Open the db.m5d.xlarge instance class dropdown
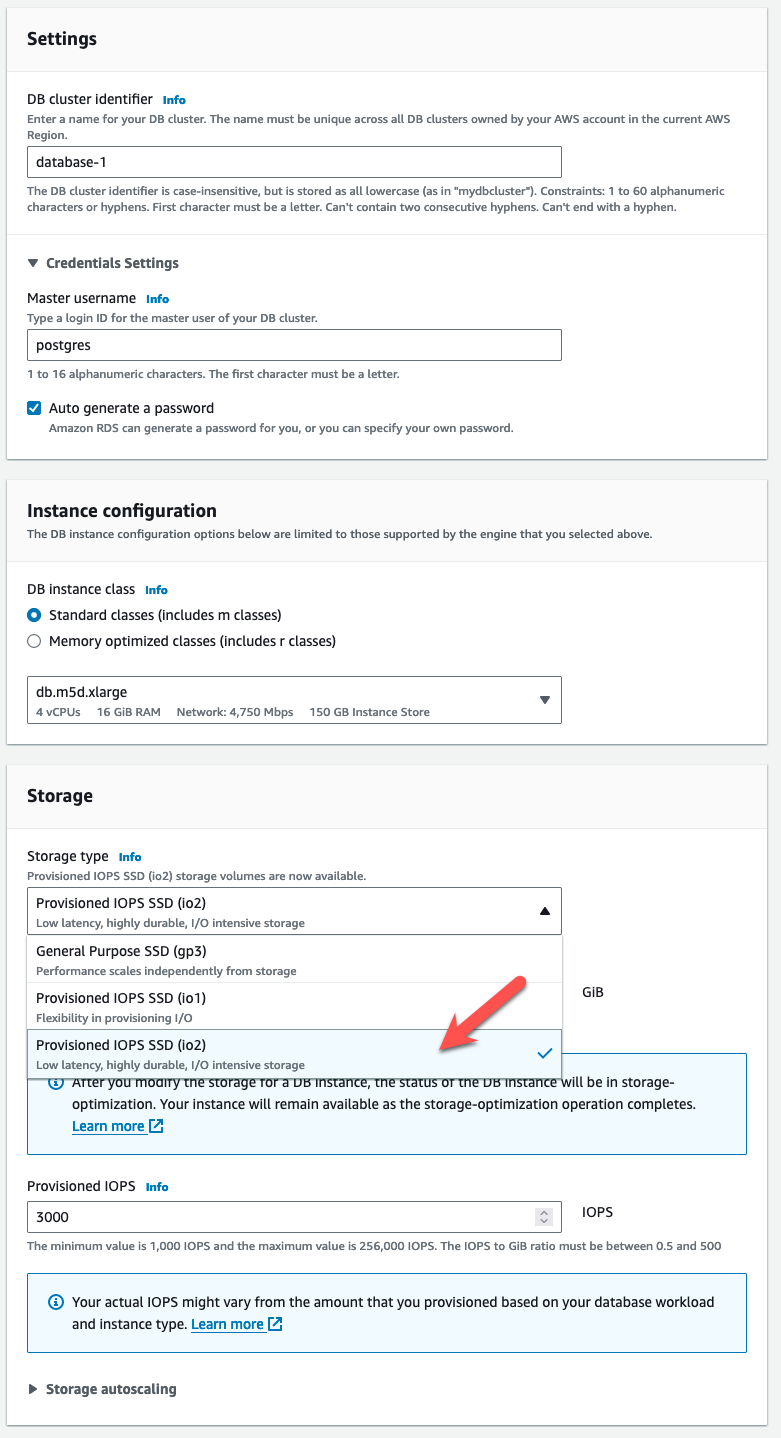Viewport: 781px width, 1438px height. click(x=294, y=700)
